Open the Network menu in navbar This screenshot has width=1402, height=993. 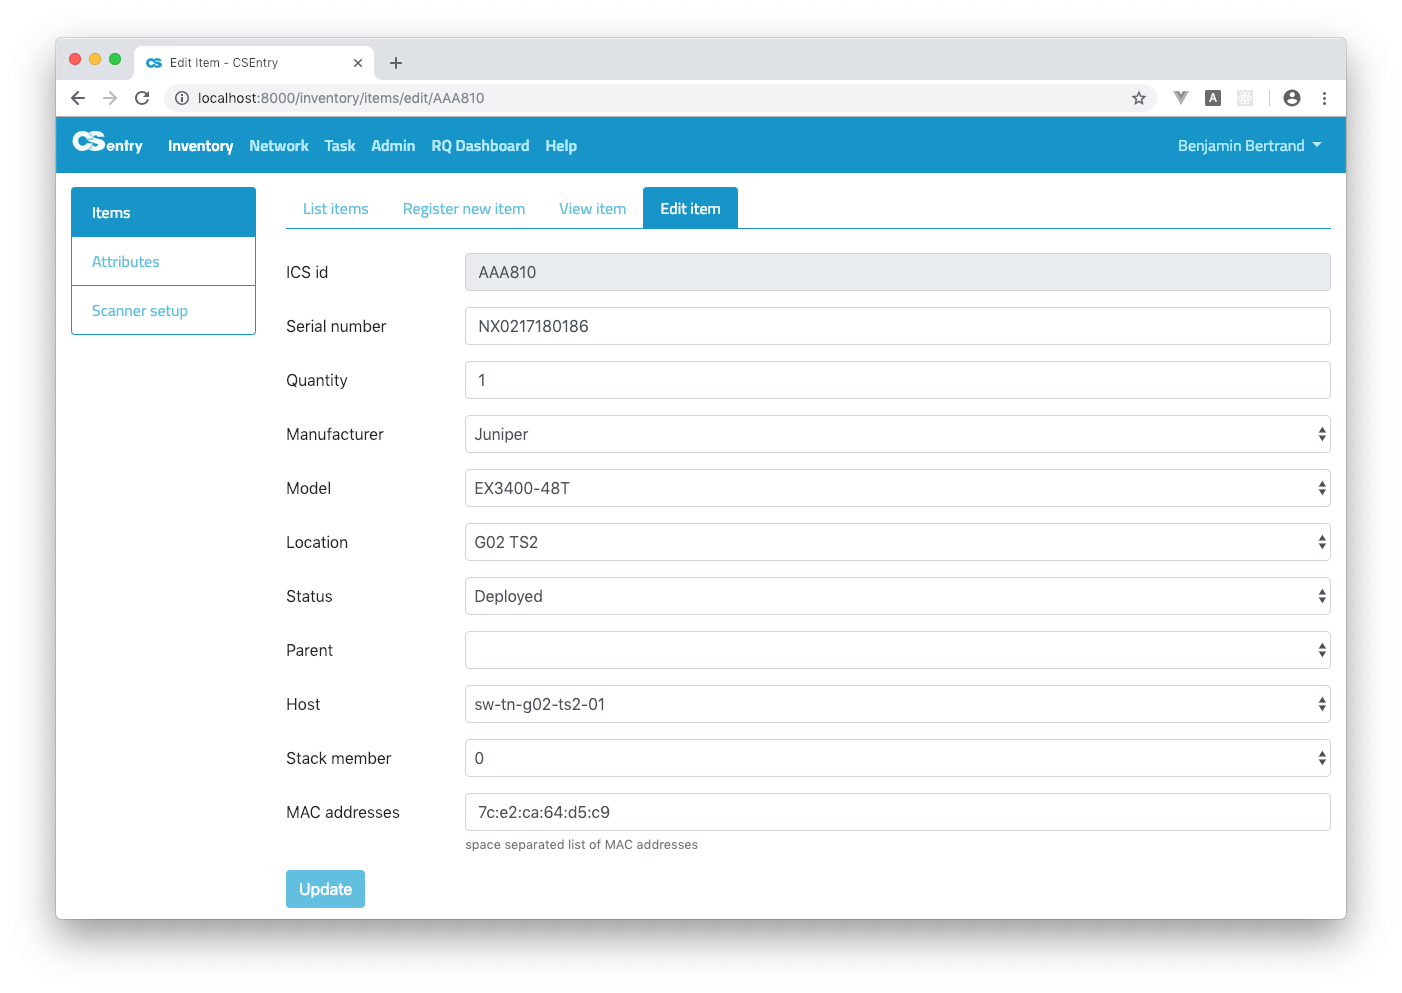pos(279,146)
